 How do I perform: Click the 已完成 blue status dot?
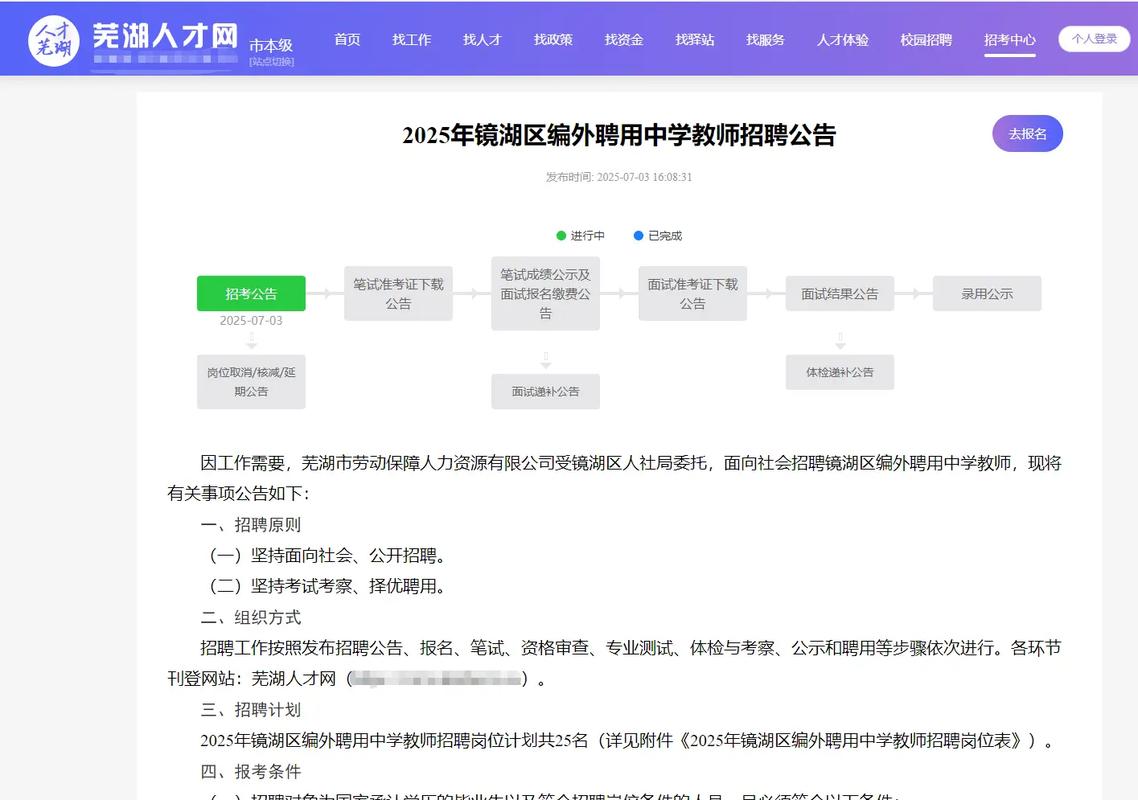point(637,236)
